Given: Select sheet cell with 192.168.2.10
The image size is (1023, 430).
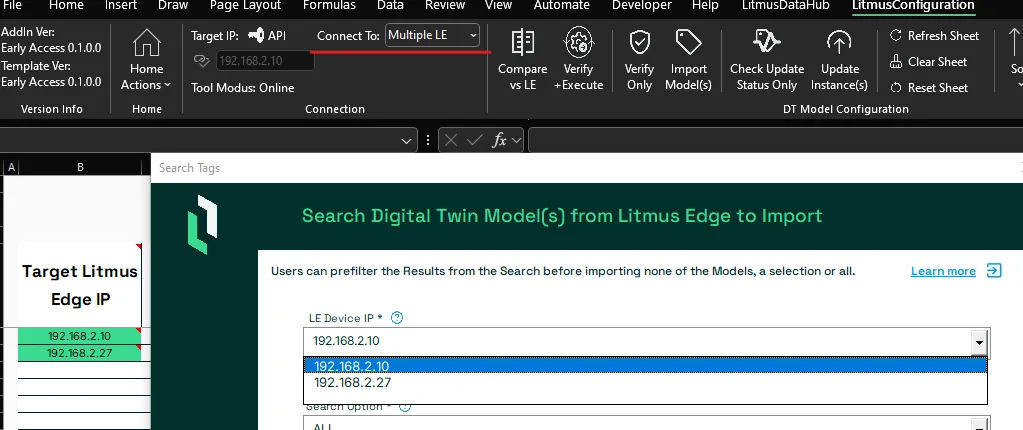Looking at the screenshot, I should pyautogui.click(x=80, y=336).
